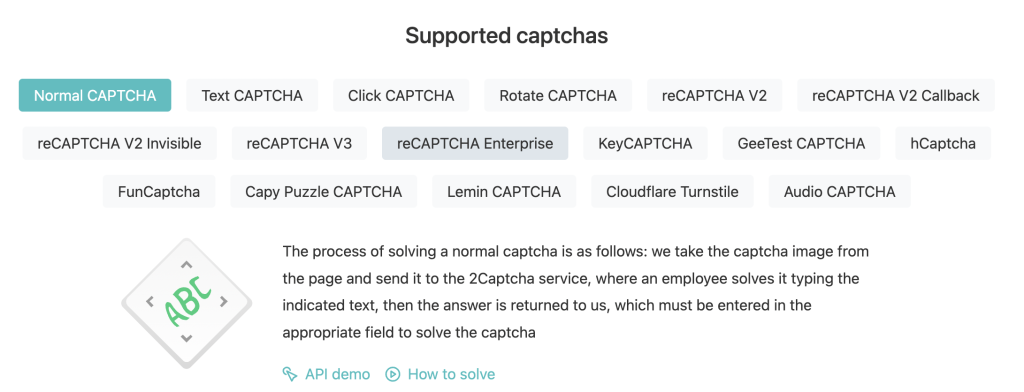Choose the Cloudflare Turnstile tab
The width and height of the screenshot is (1024, 392).
click(673, 191)
